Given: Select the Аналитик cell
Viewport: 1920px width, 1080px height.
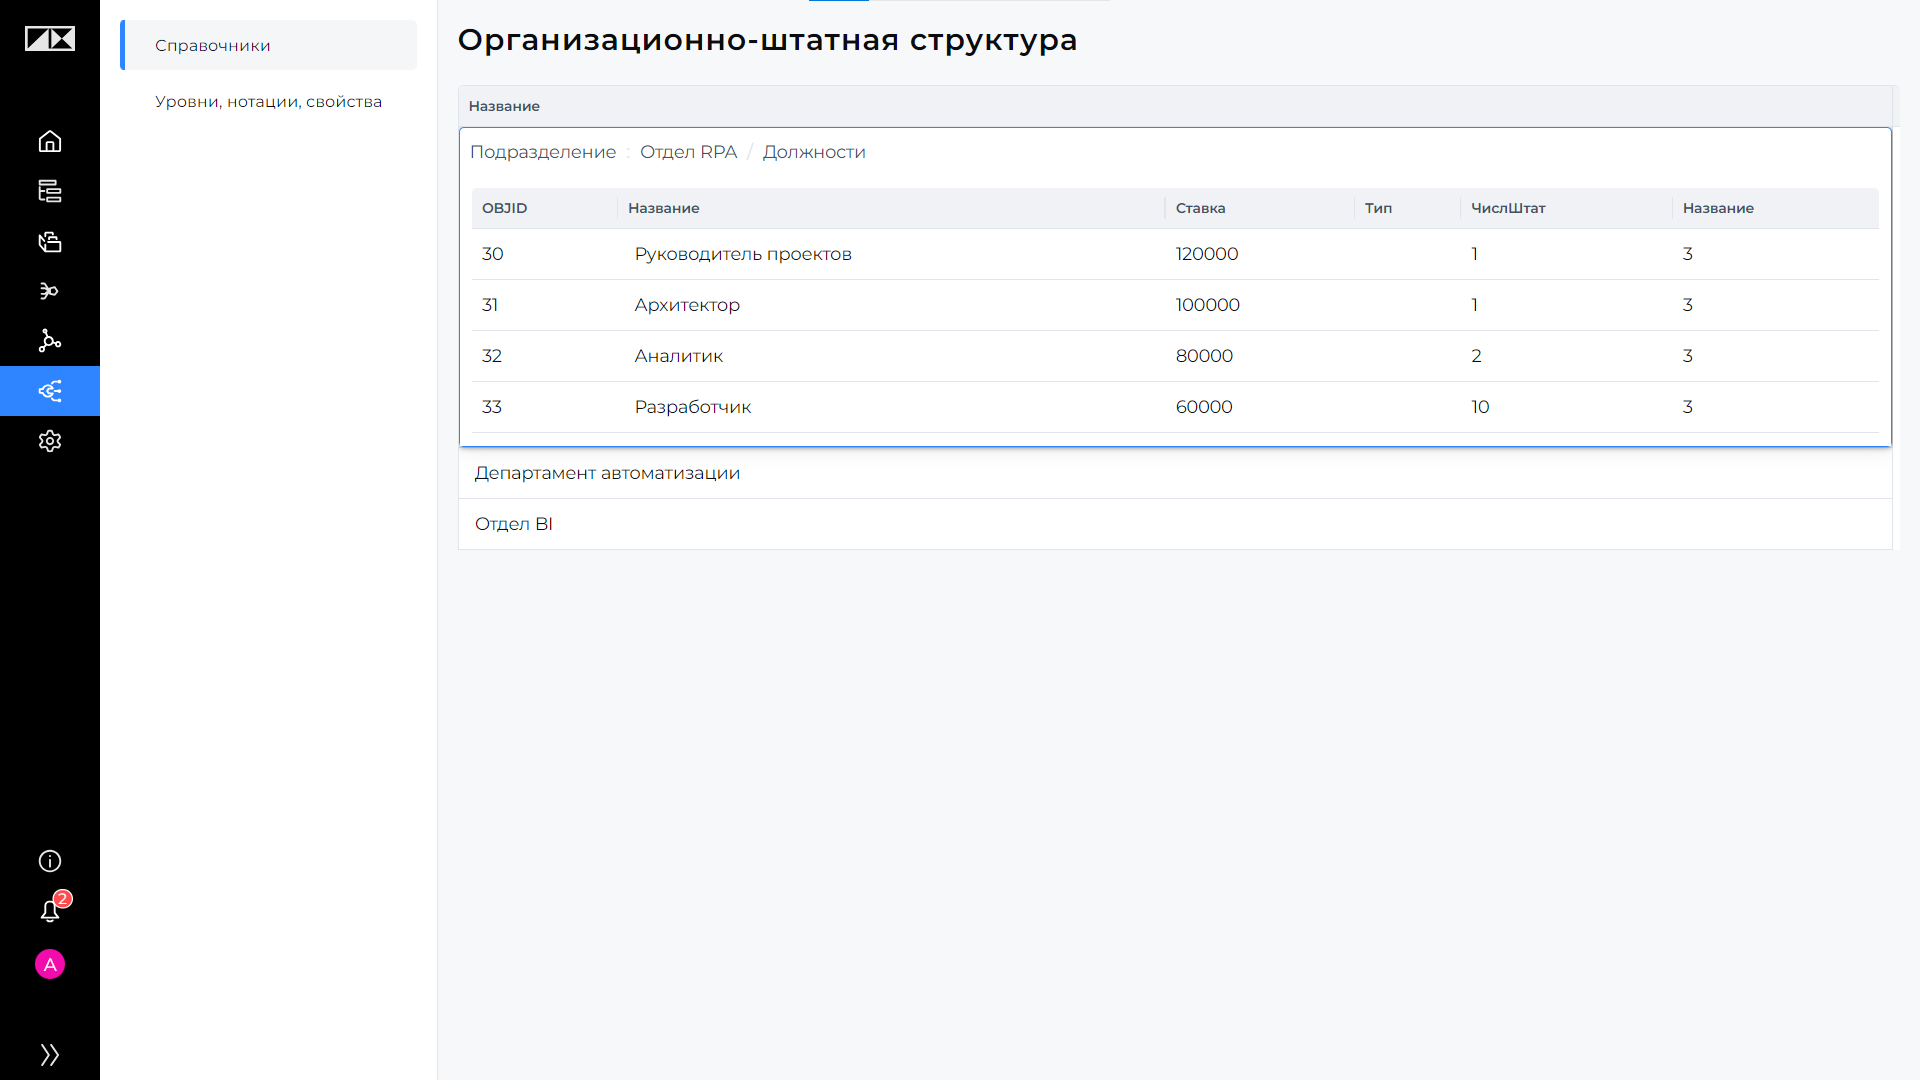Looking at the screenshot, I should click(678, 356).
